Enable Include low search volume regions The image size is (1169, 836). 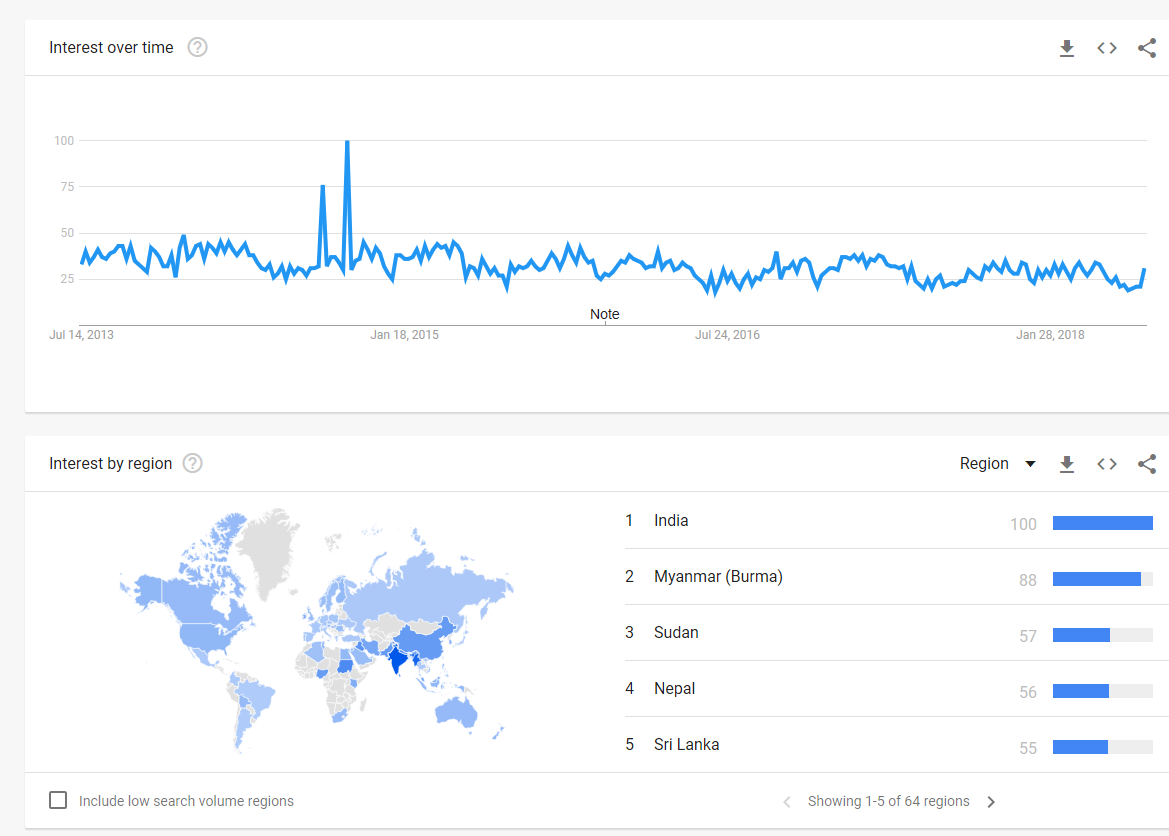coord(59,800)
